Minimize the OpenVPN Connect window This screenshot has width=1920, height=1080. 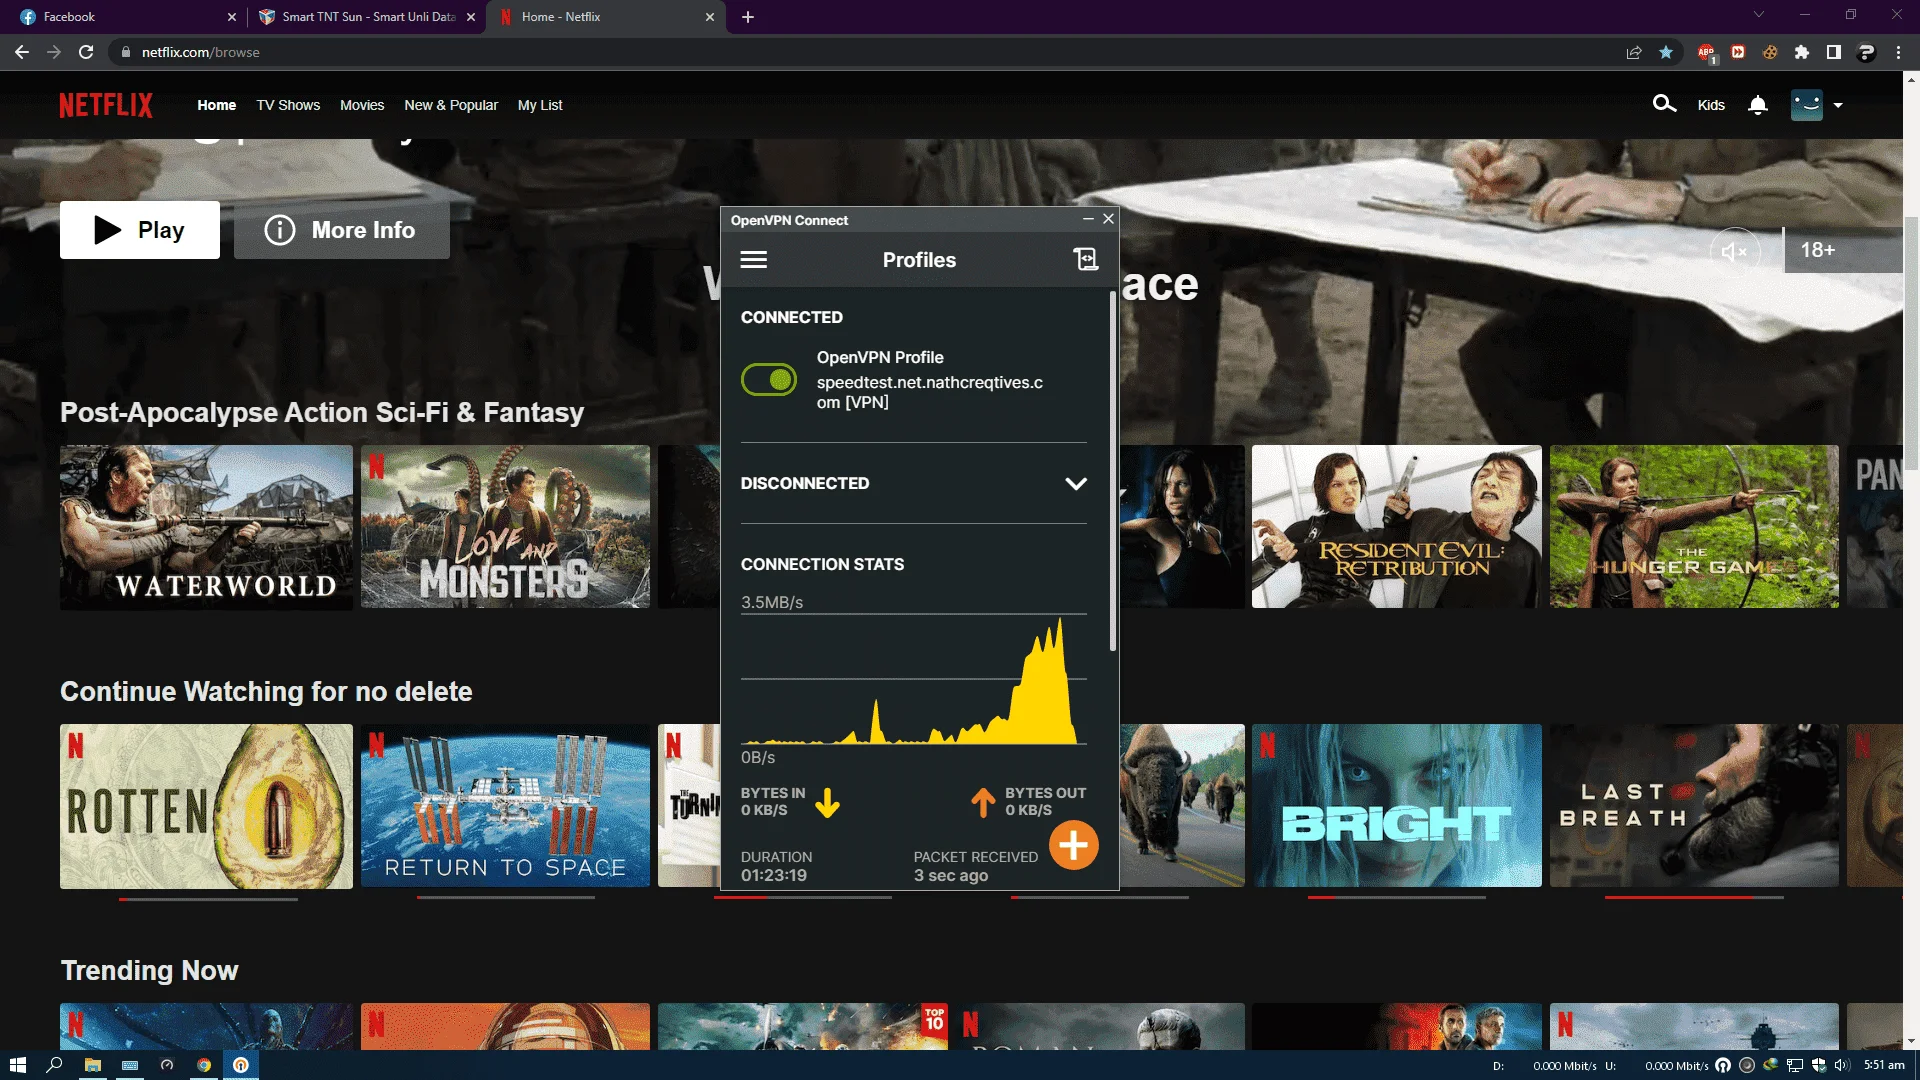point(1088,219)
